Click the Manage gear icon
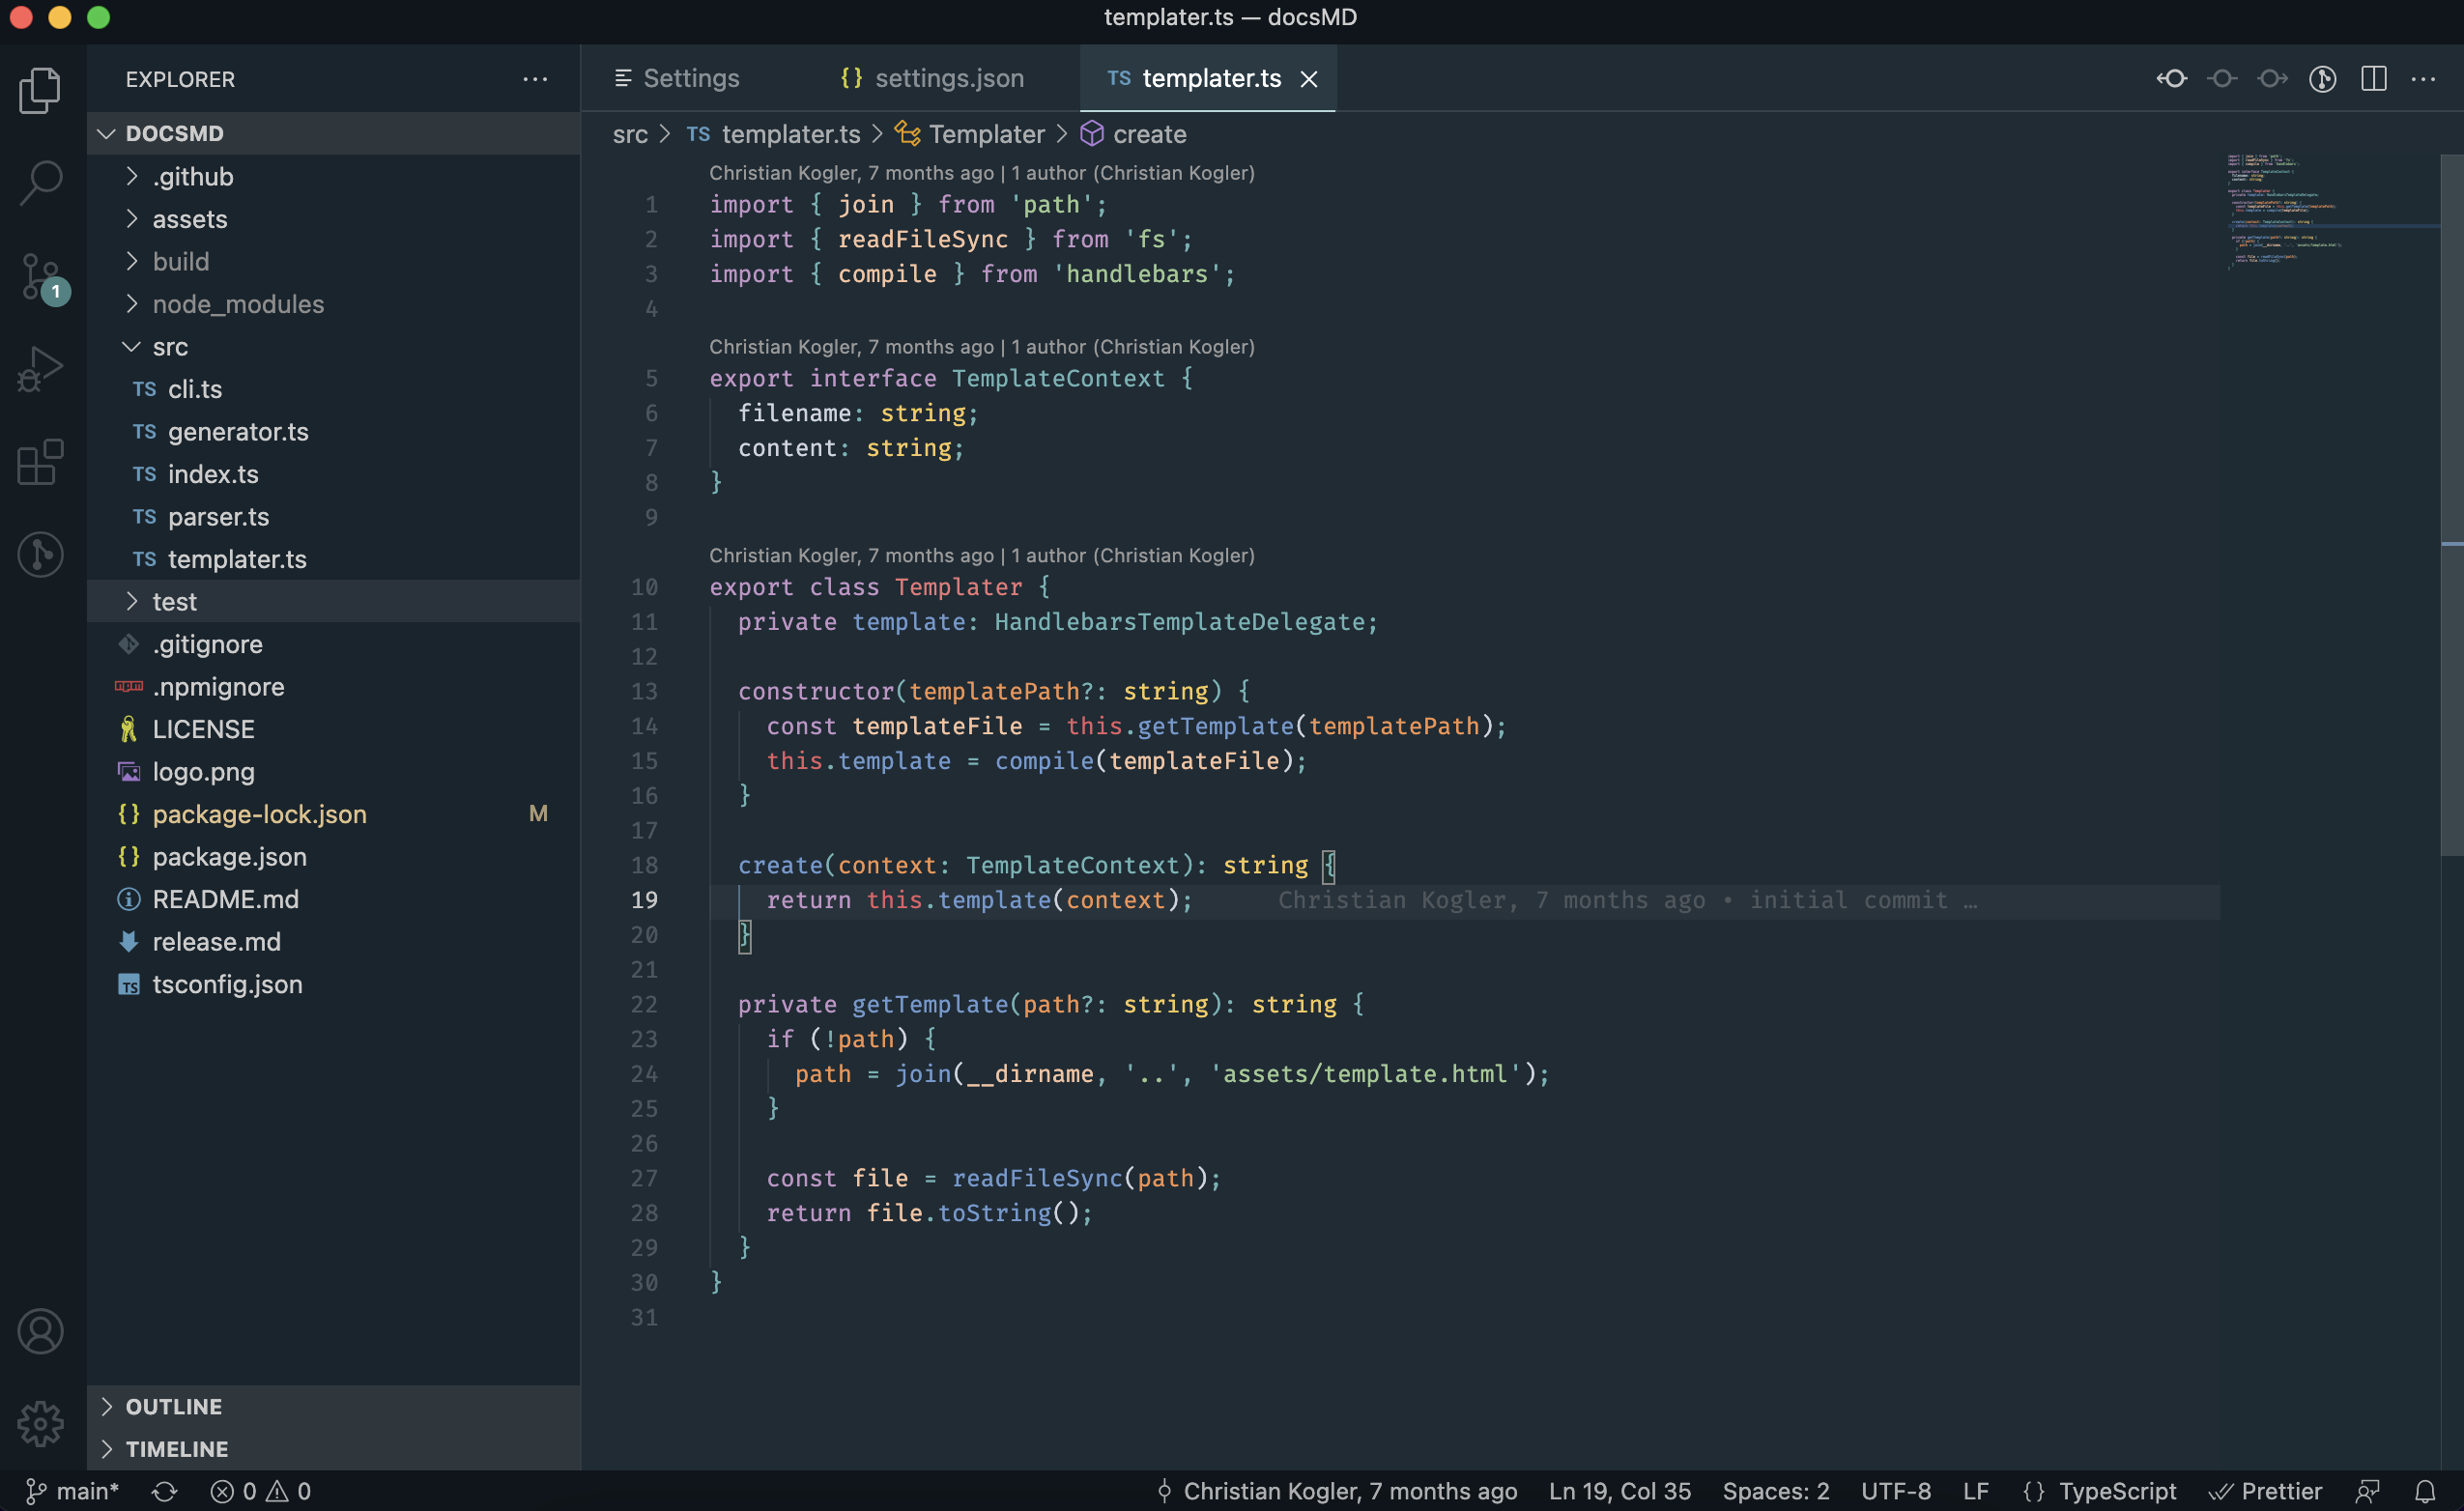This screenshot has height=1511, width=2464. point(40,1422)
